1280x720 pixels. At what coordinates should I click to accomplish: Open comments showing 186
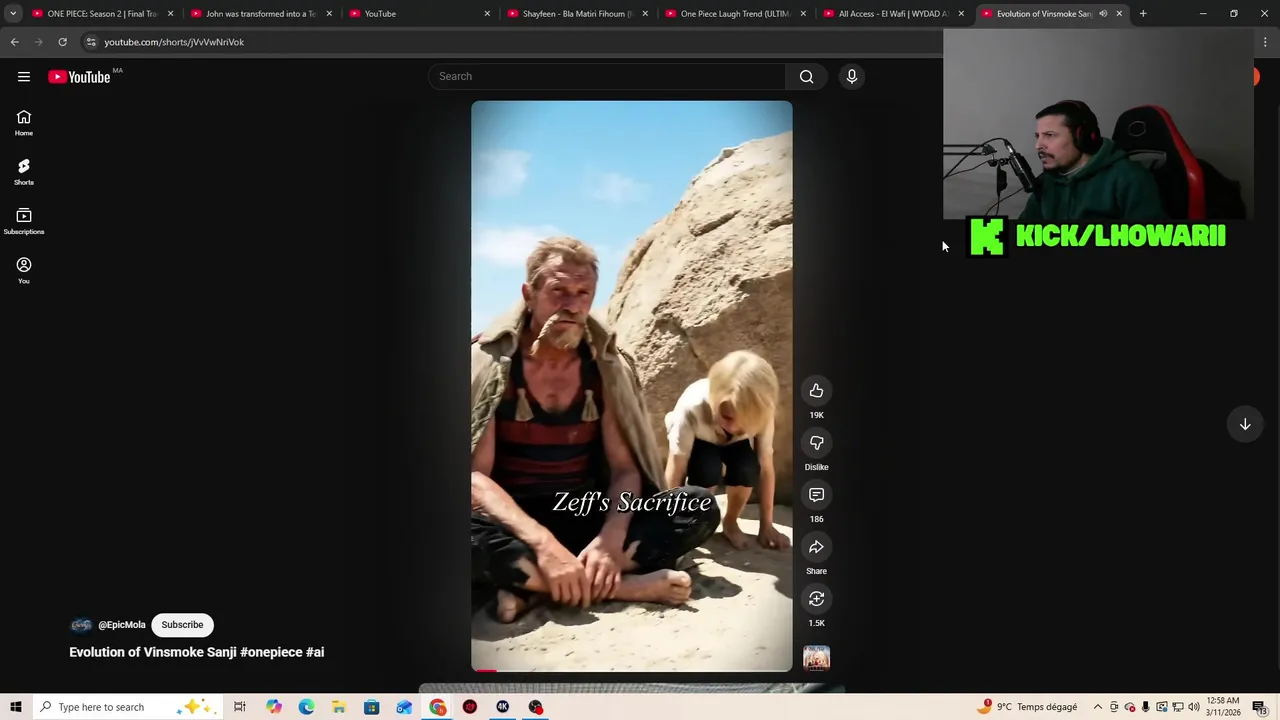[x=817, y=495]
